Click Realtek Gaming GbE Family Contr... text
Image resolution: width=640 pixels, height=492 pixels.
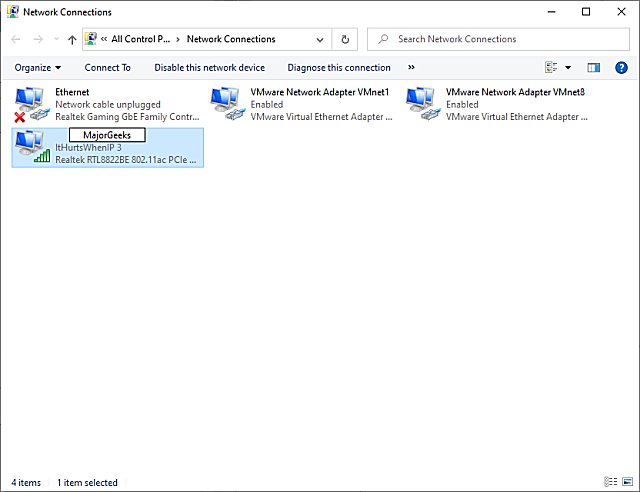[x=127, y=117]
